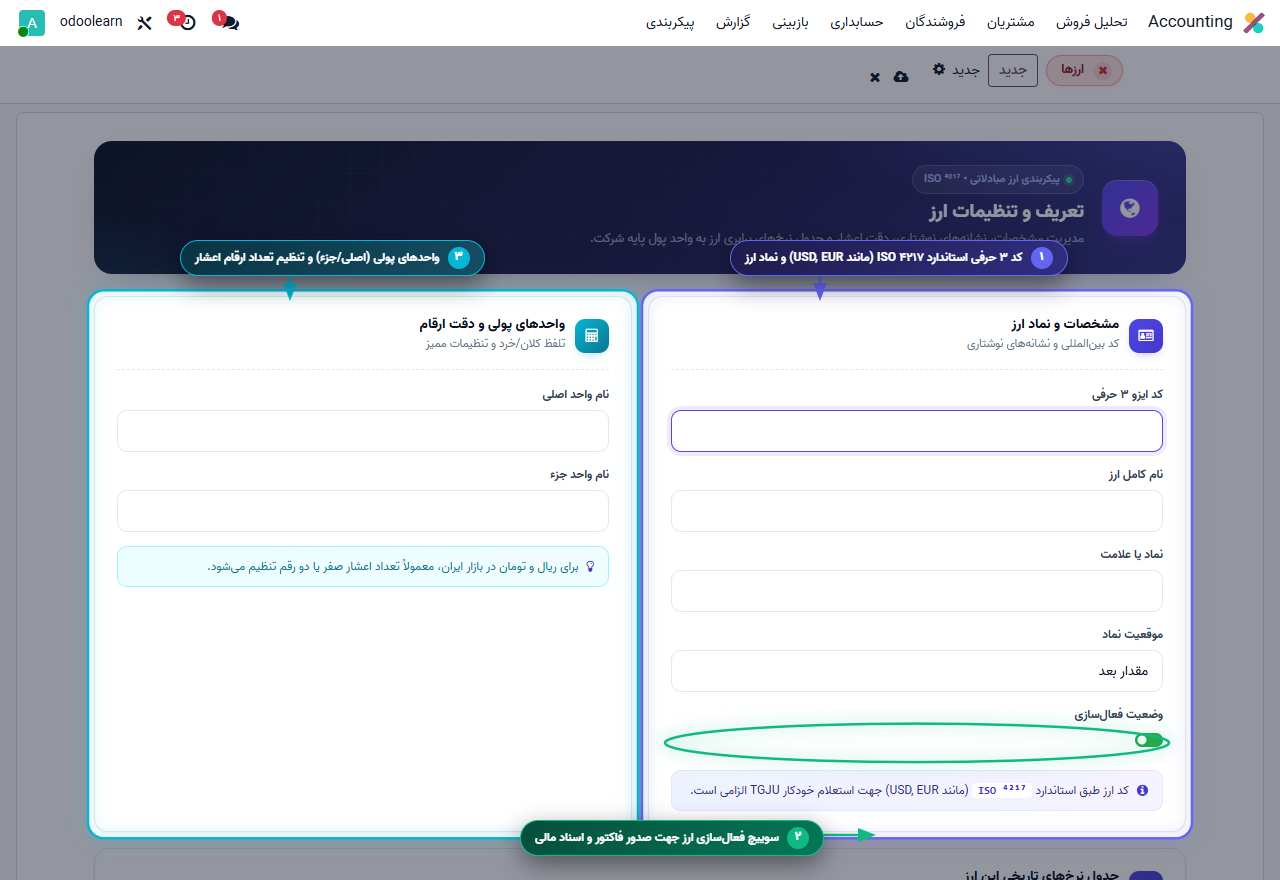1280x880 pixels.
Task: Click into the نام کامل ارز field
Action: pos(917,511)
